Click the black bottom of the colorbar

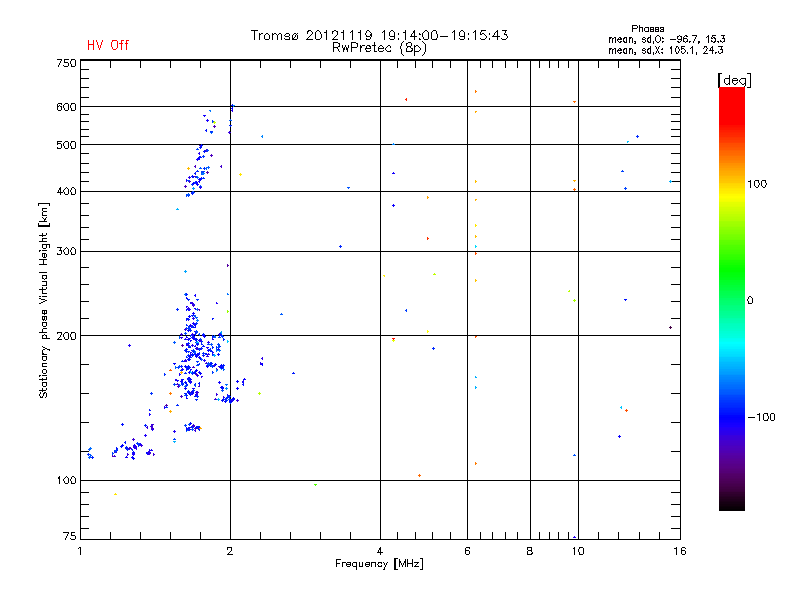pyautogui.click(x=732, y=503)
